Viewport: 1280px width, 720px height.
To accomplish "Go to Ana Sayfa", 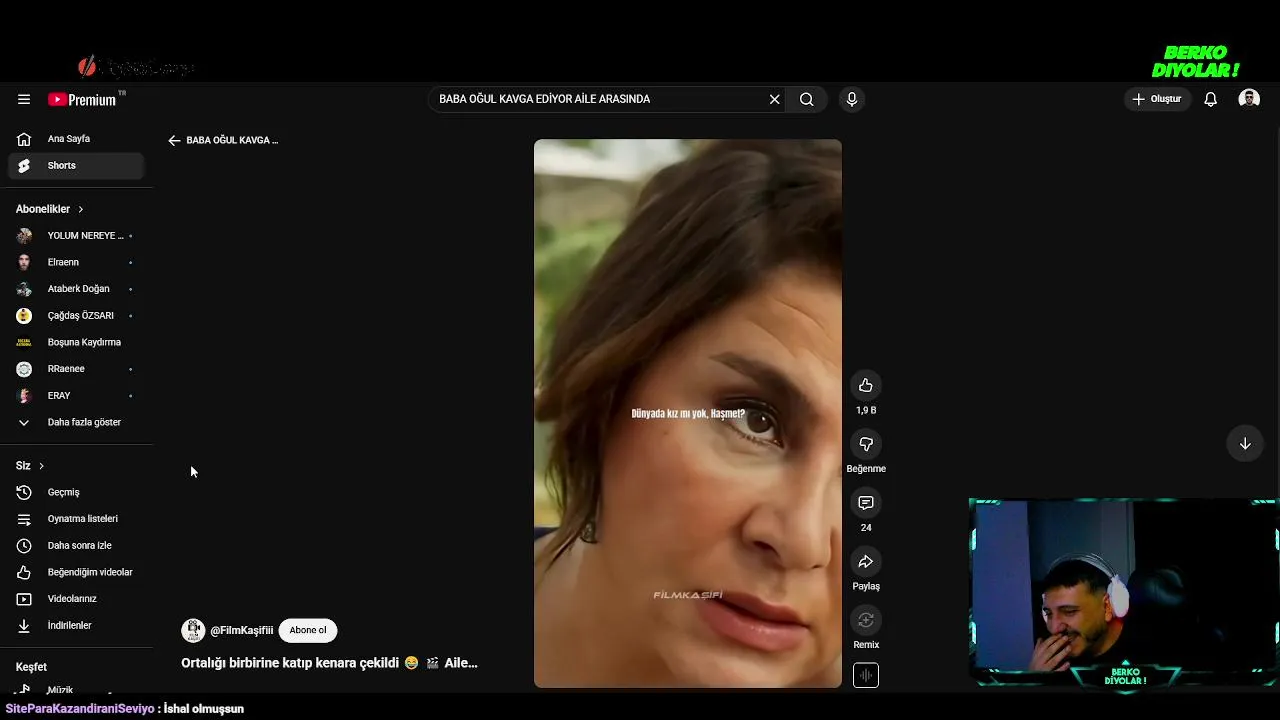I will (76, 139).
